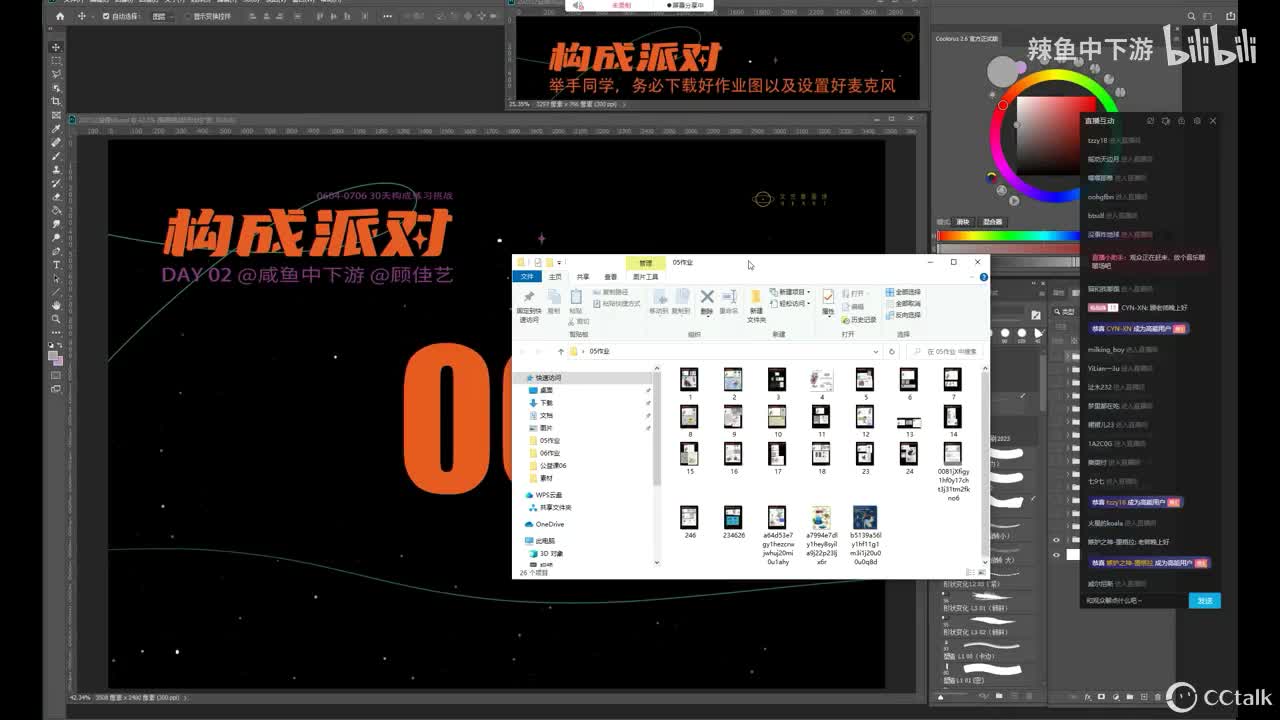Viewport: 1280px width, 720px height.
Task: Click the search box 在 05作业 中搜索
Action: tap(944, 352)
